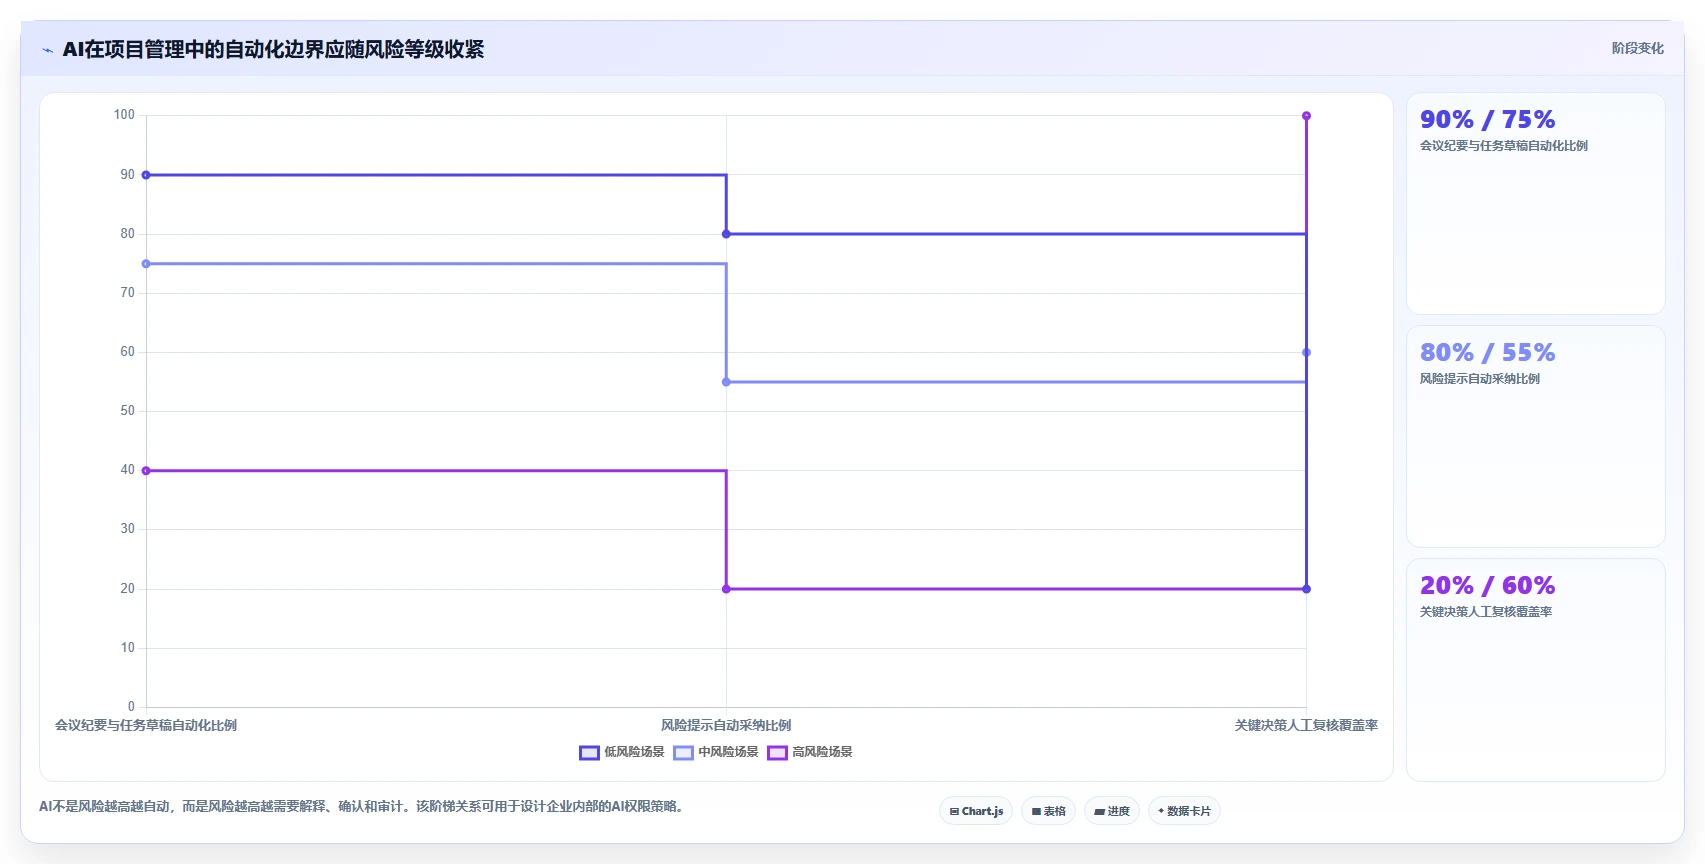Click the 中风险场景 legend color box
This screenshot has height=864, width=1705.
click(x=683, y=753)
